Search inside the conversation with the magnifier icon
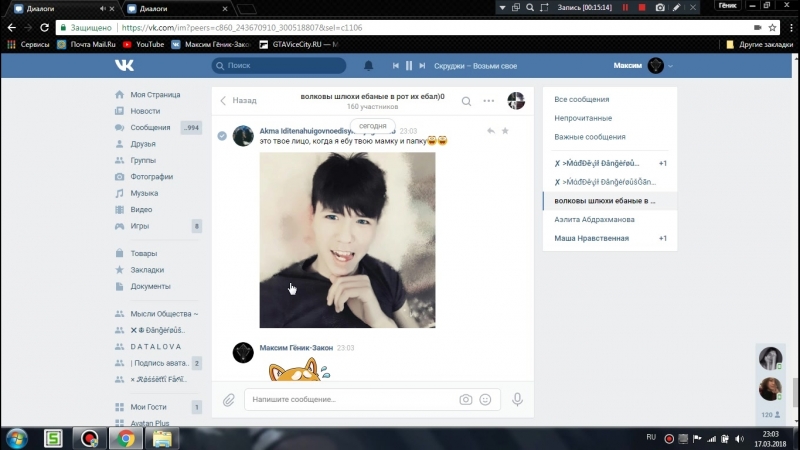The image size is (800, 450). pyautogui.click(x=466, y=101)
